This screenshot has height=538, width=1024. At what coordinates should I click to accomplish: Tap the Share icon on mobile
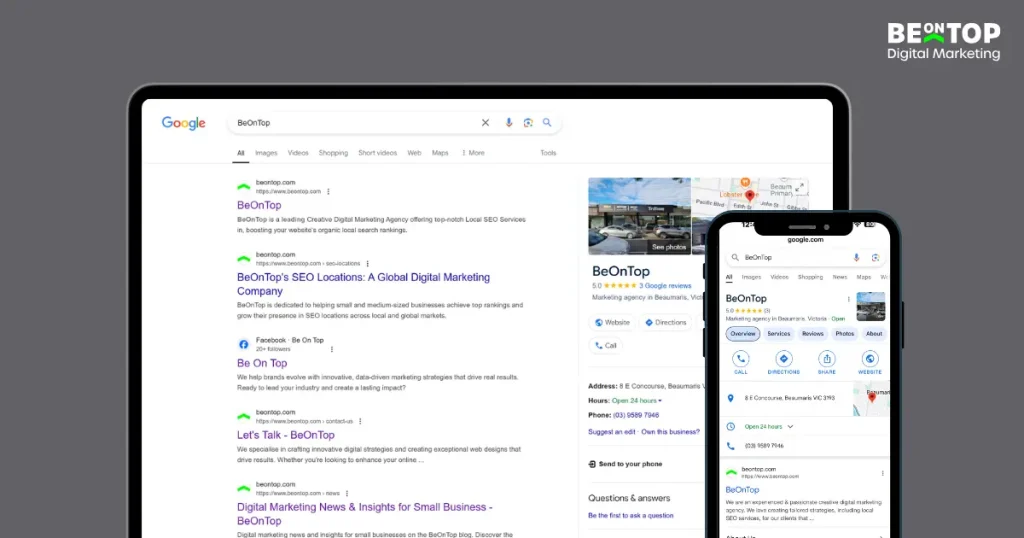tap(827, 359)
